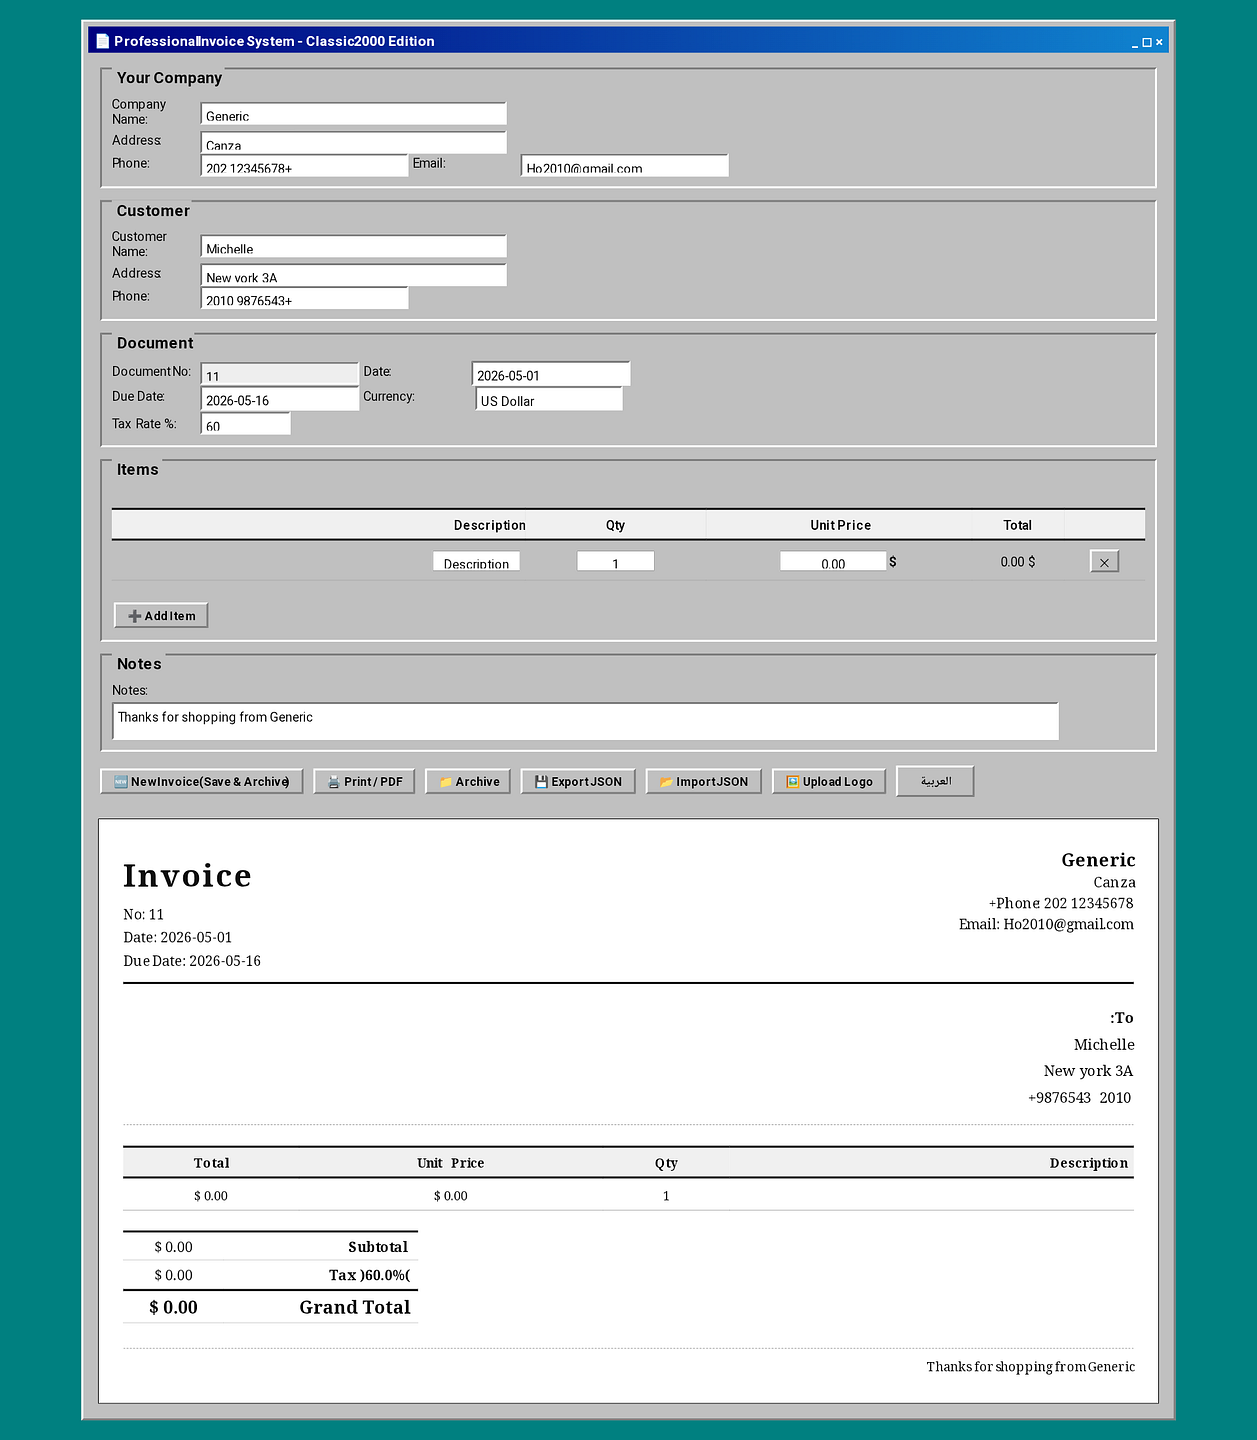Click the document icon in the title bar

pyautogui.click(x=102, y=41)
